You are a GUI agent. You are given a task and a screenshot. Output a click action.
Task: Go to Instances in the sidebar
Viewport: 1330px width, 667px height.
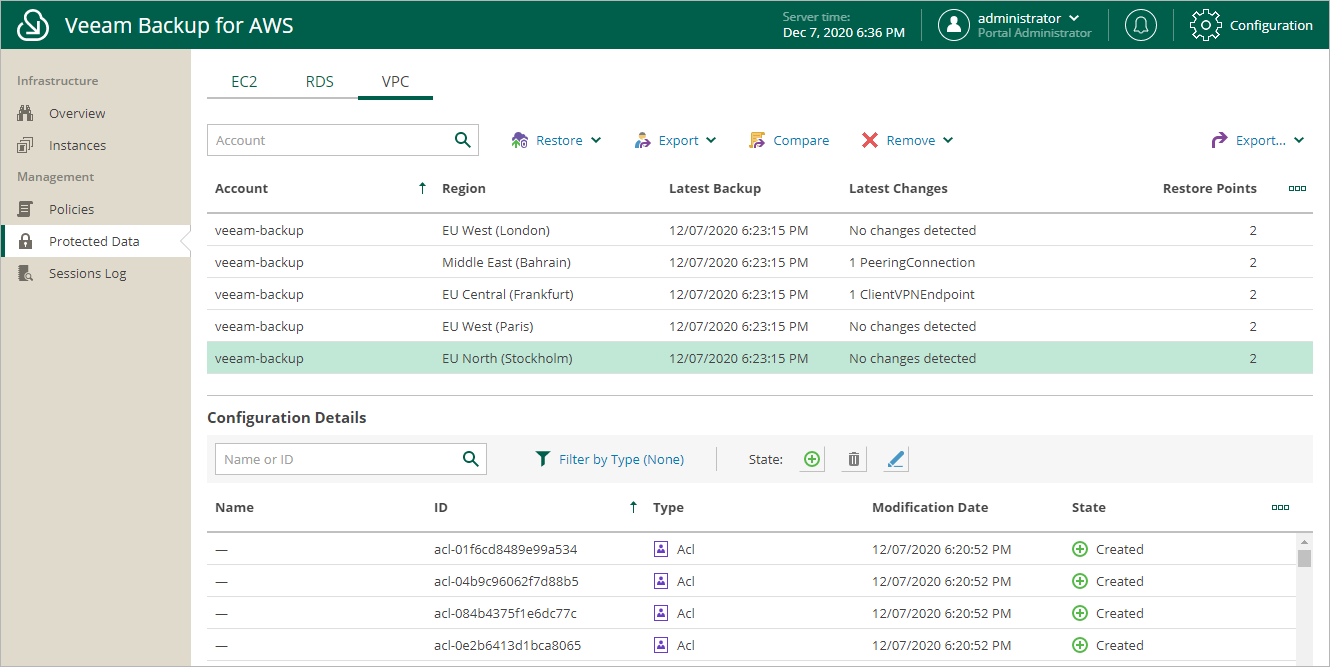click(x=77, y=146)
